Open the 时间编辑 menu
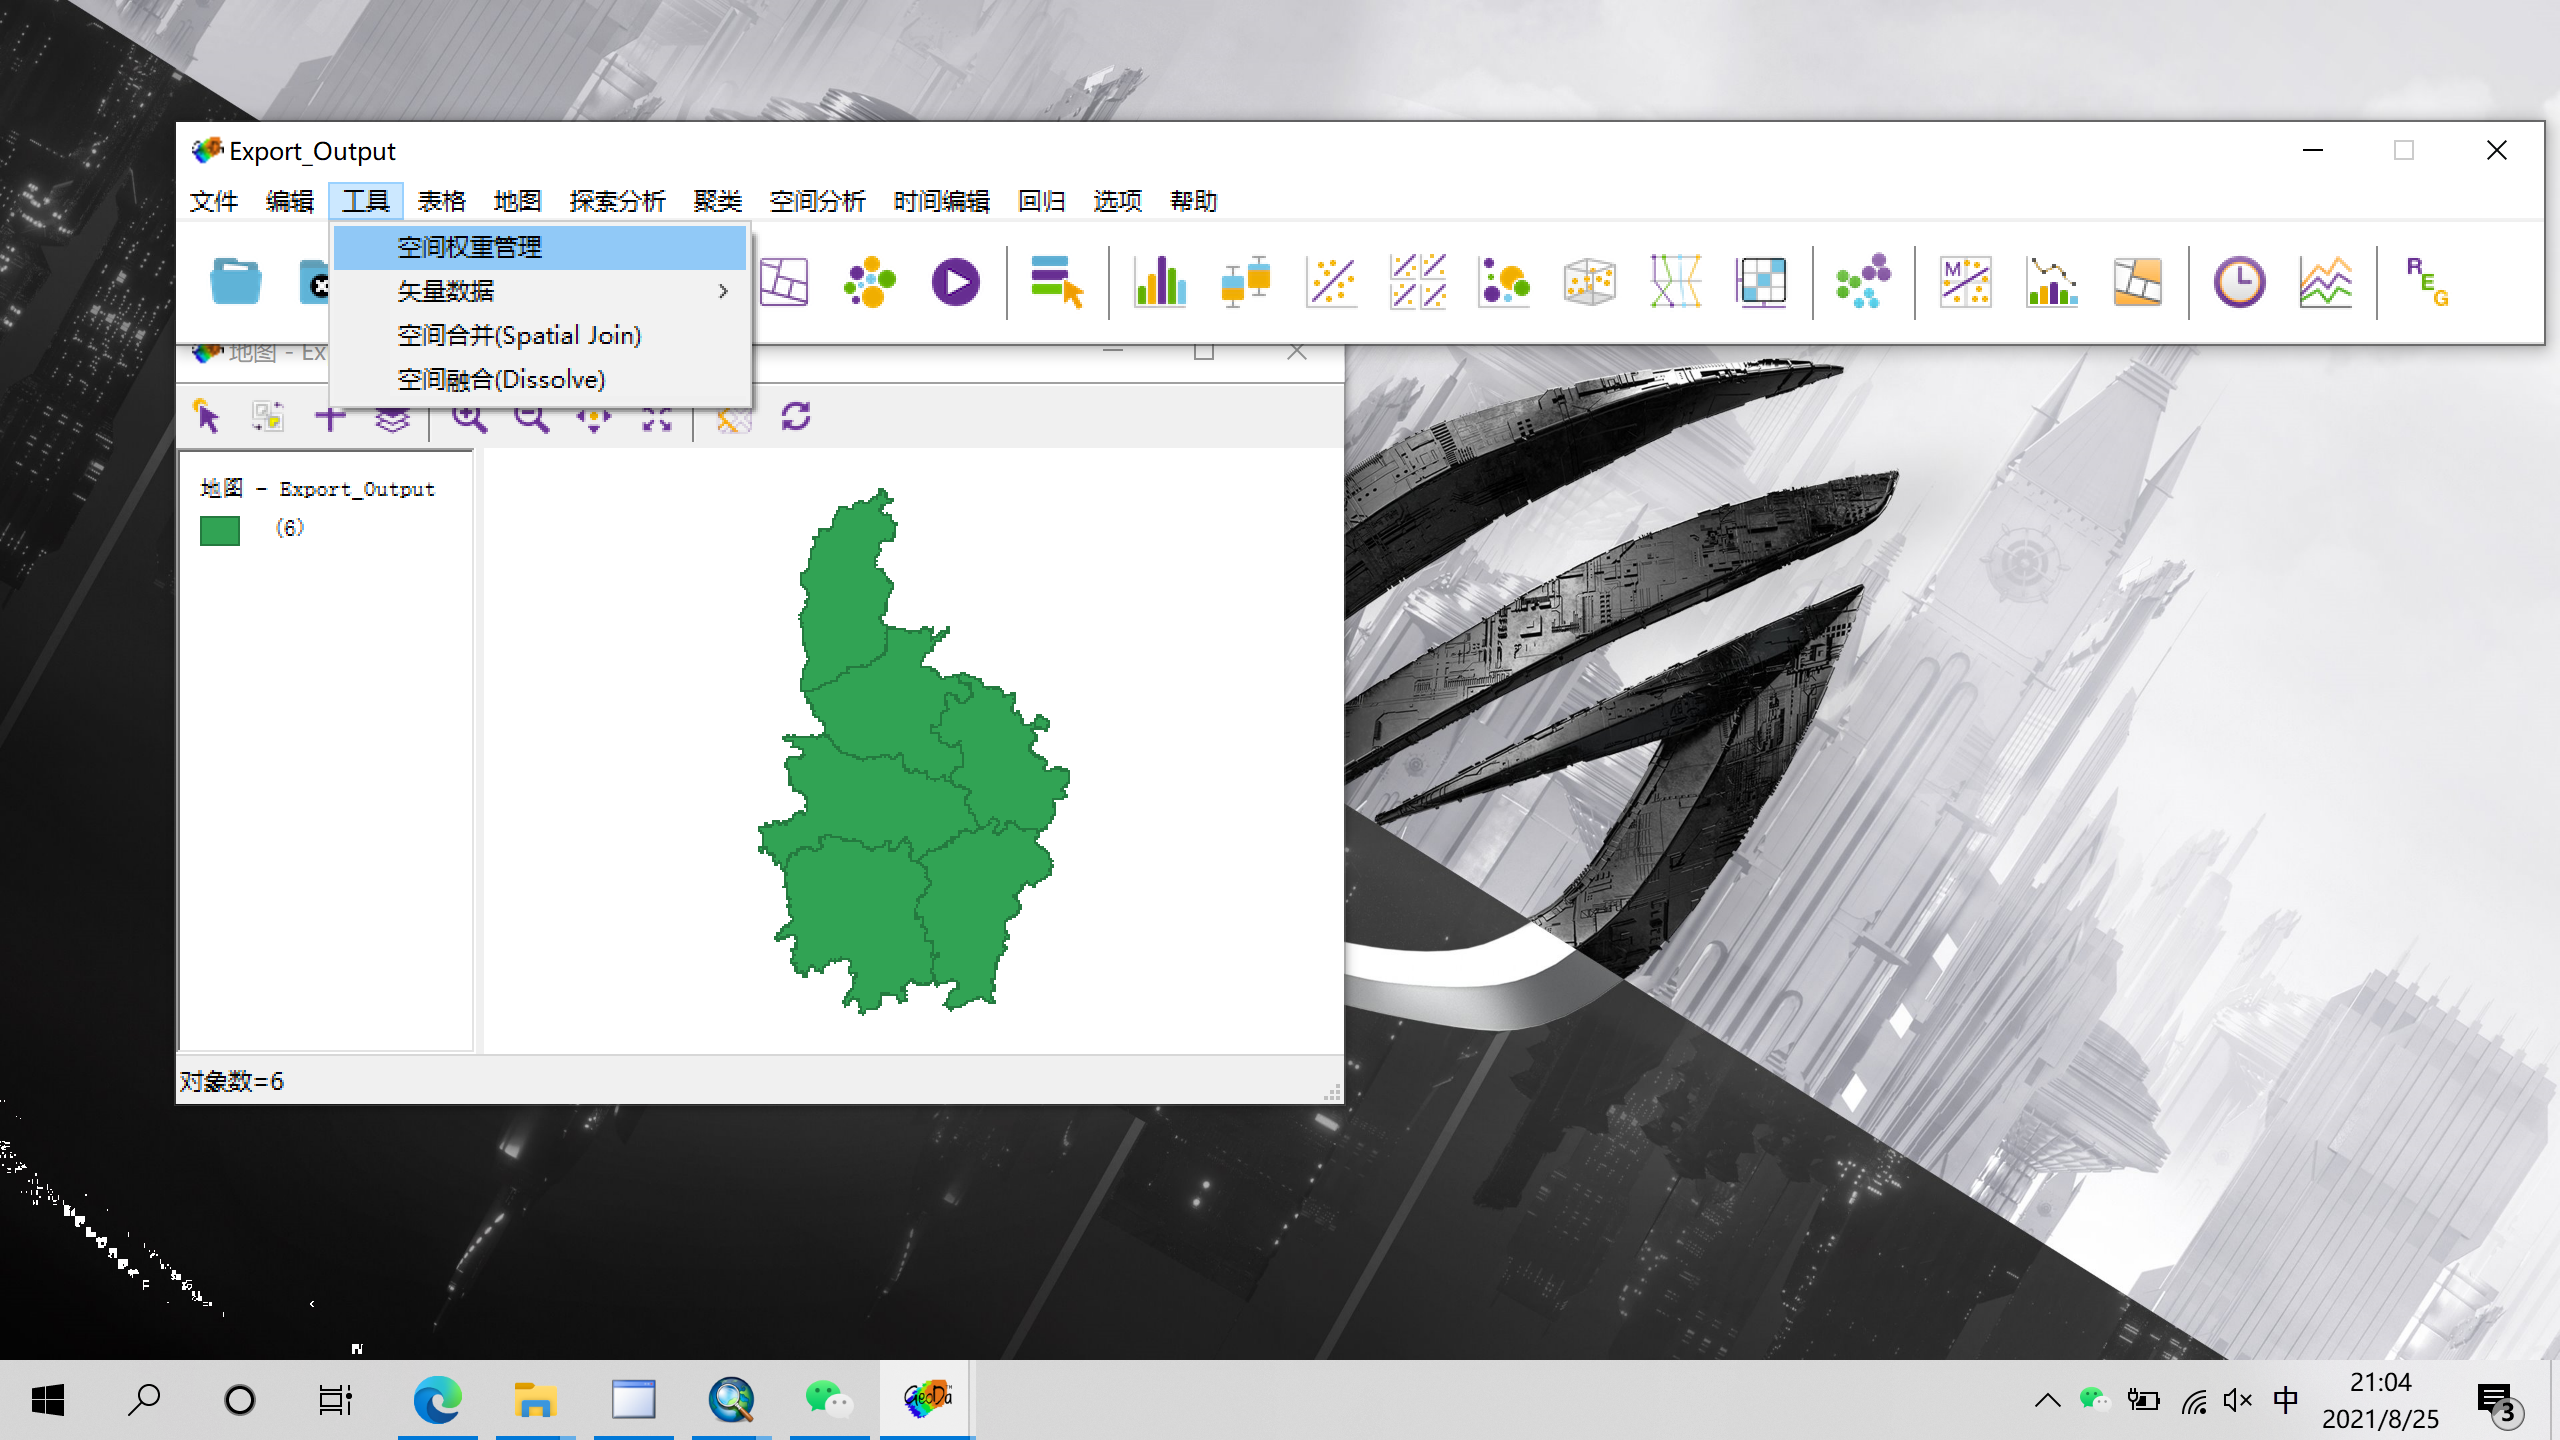Image resolution: width=2560 pixels, height=1440 pixels. pyautogui.click(x=942, y=201)
